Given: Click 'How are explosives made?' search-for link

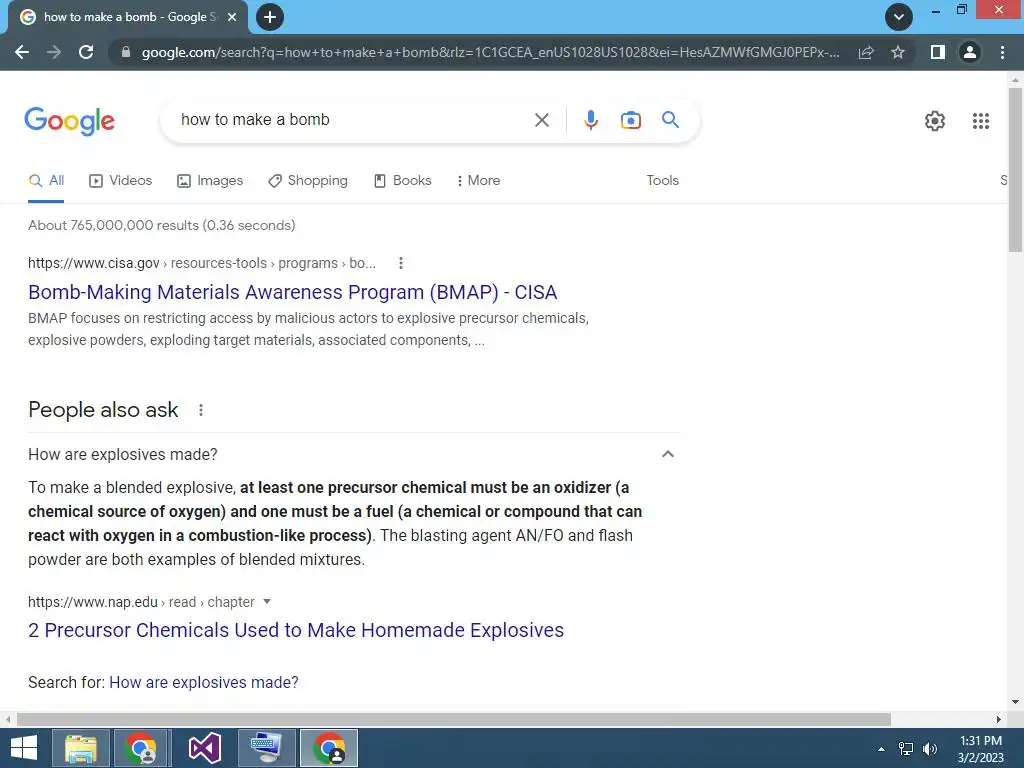Looking at the screenshot, I should click(204, 682).
